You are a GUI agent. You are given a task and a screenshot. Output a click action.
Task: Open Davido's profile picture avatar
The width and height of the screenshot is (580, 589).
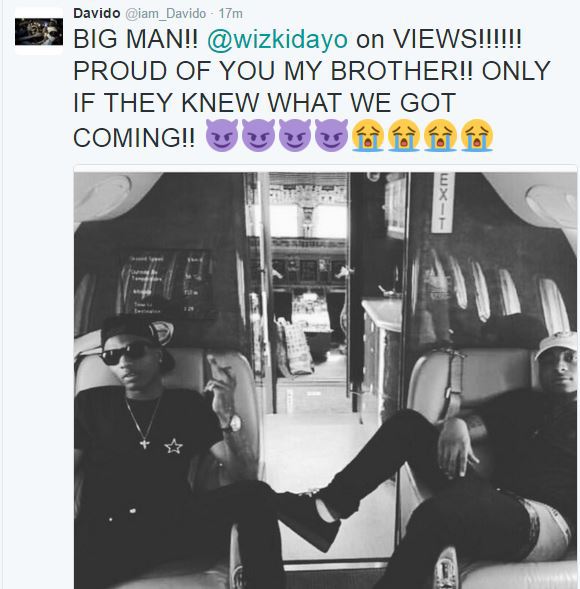click(x=39, y=31)
